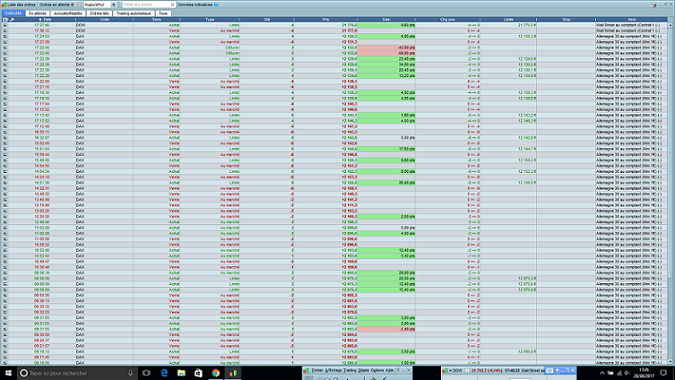Switch to the Trading automatique tab
The height and width of the screenshot is (380, 675).
tap(133, 13)
